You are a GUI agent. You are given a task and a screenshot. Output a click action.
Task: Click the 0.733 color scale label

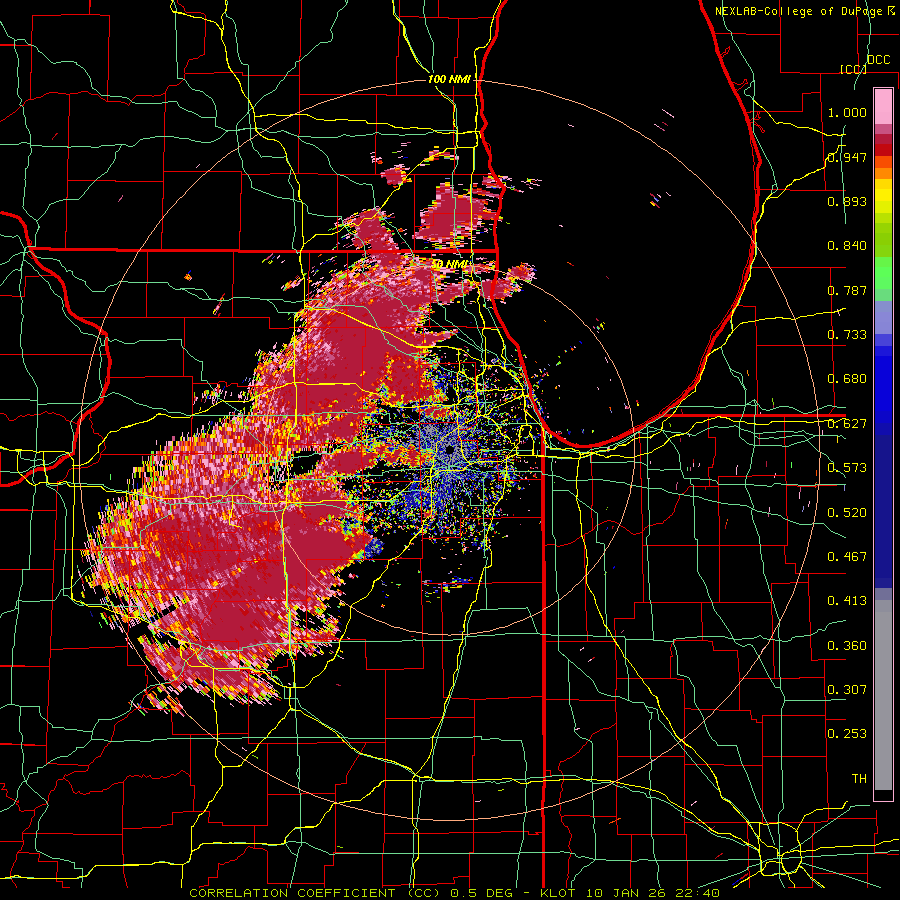pos(847,335)
